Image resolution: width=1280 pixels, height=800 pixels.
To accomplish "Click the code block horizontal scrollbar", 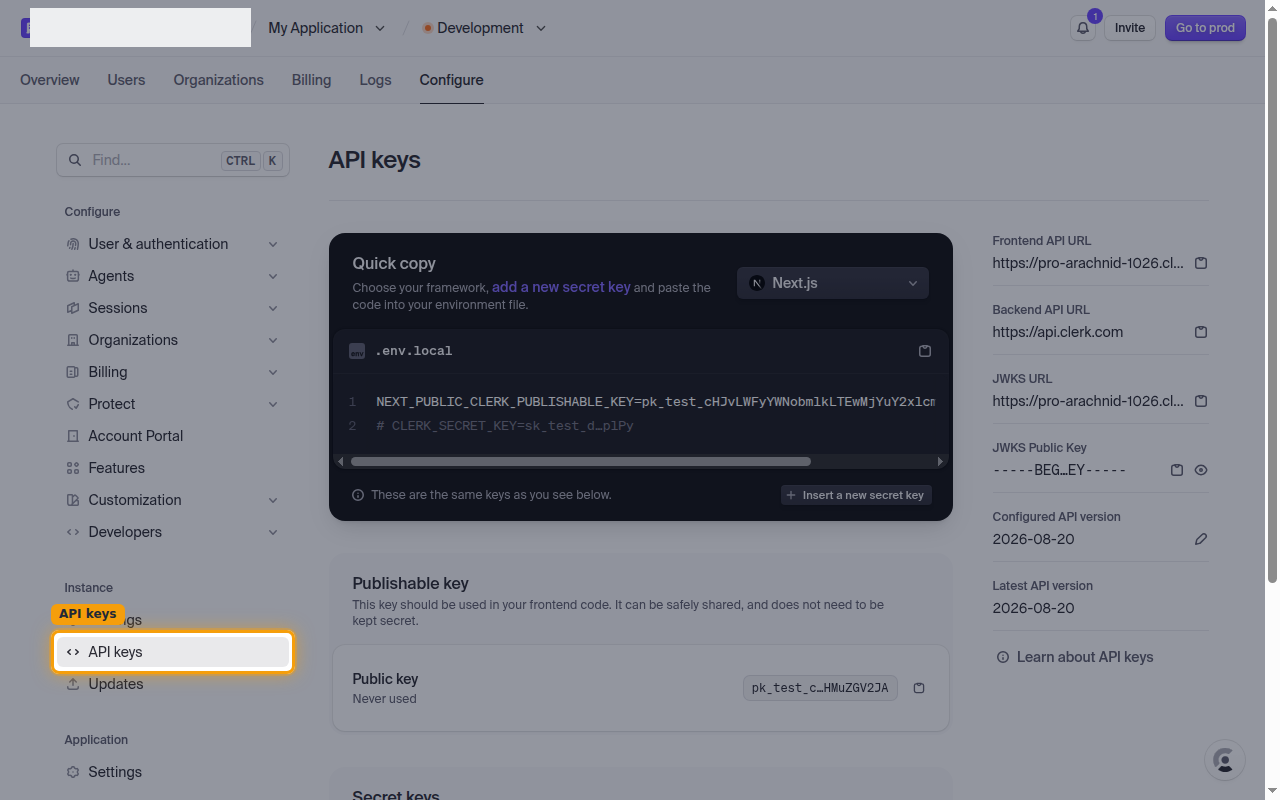I will [x=581, y=462].
